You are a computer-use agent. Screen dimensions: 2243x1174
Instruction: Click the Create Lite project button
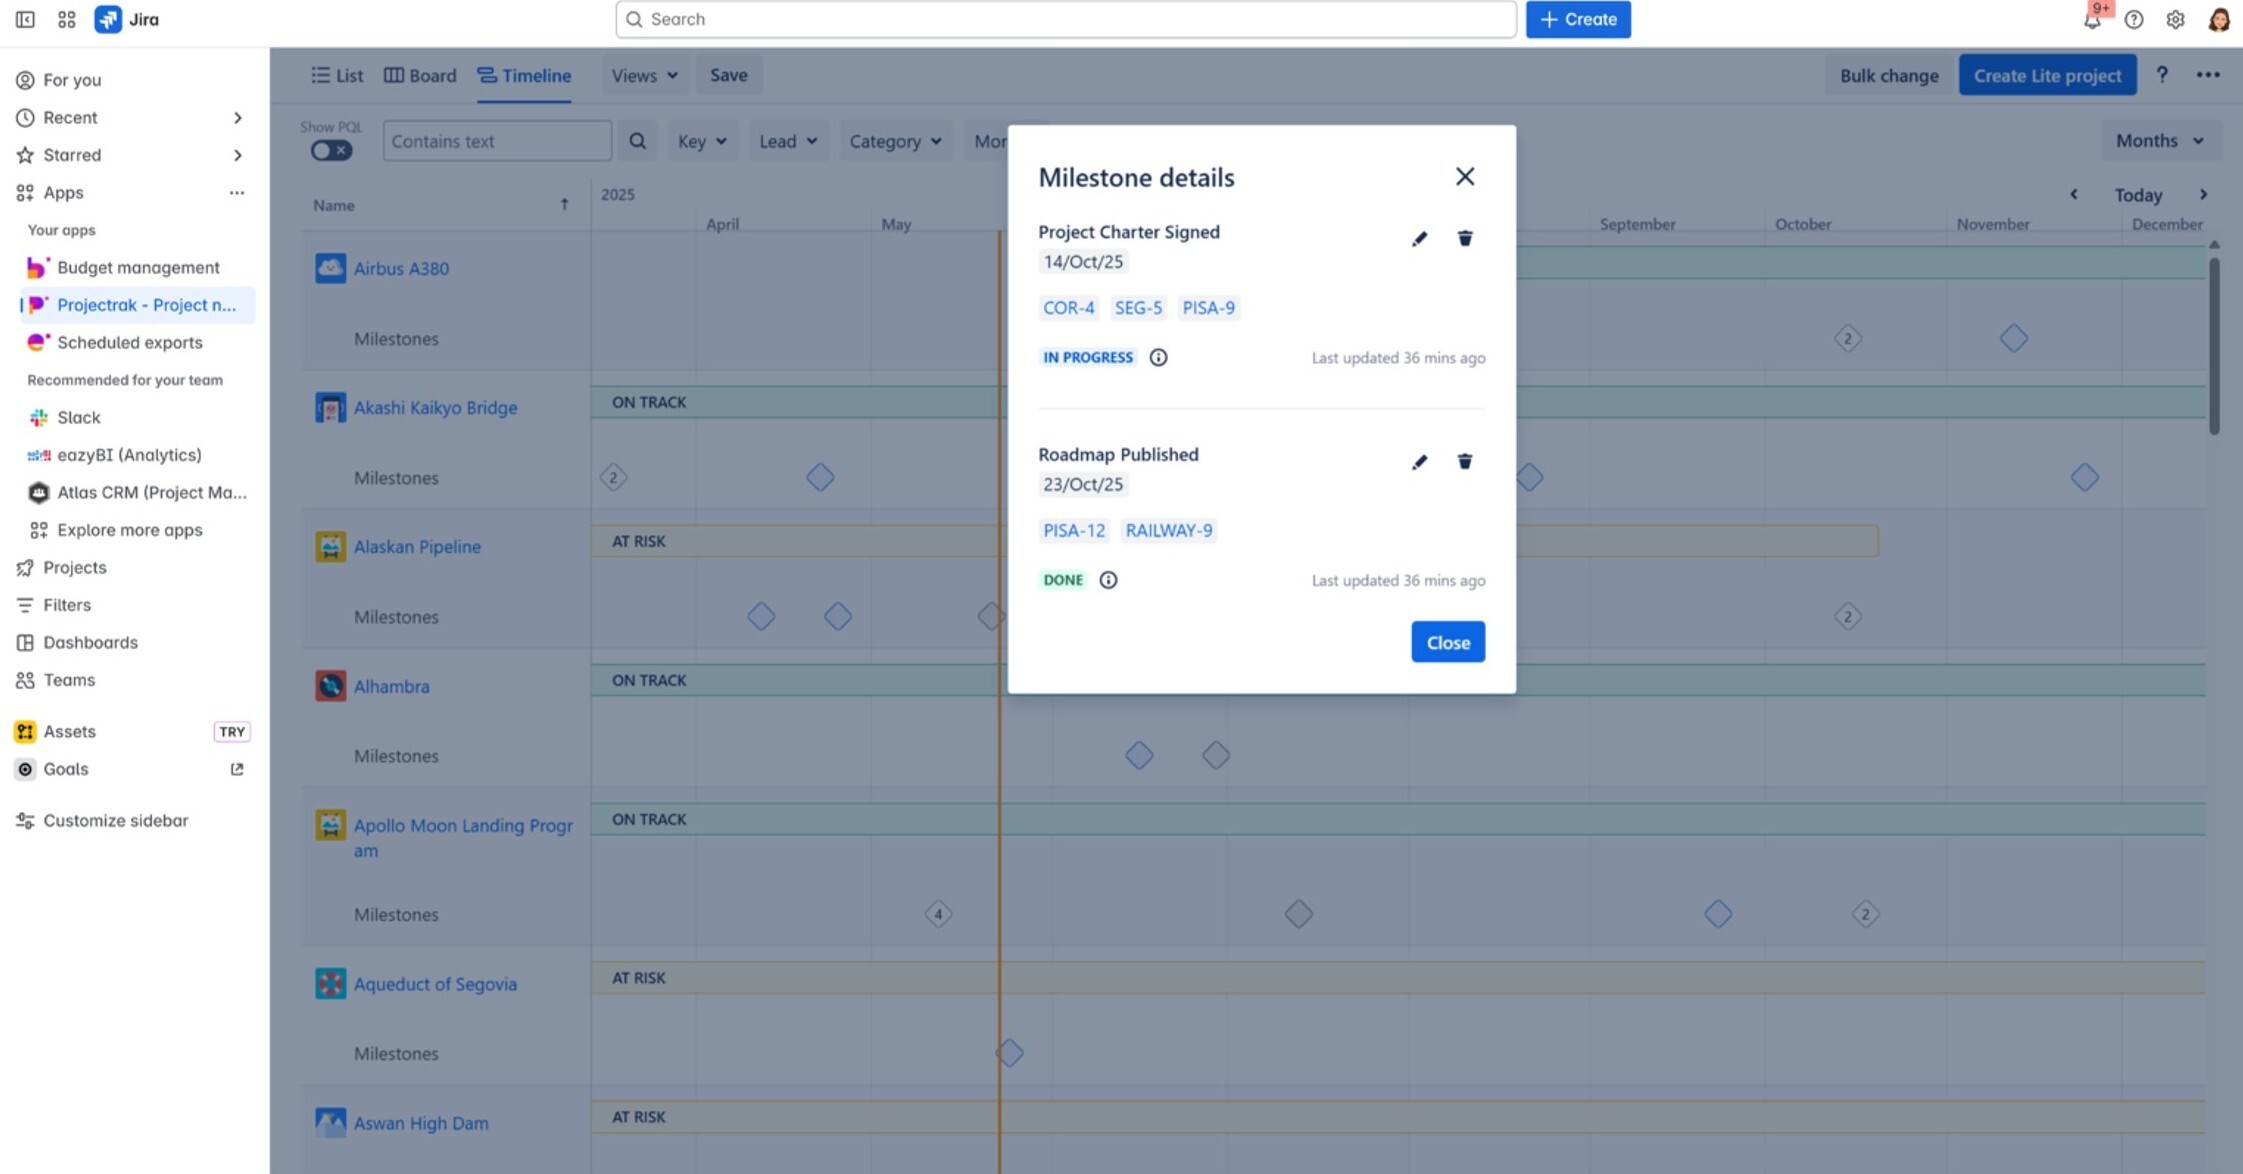point(2046,75)
